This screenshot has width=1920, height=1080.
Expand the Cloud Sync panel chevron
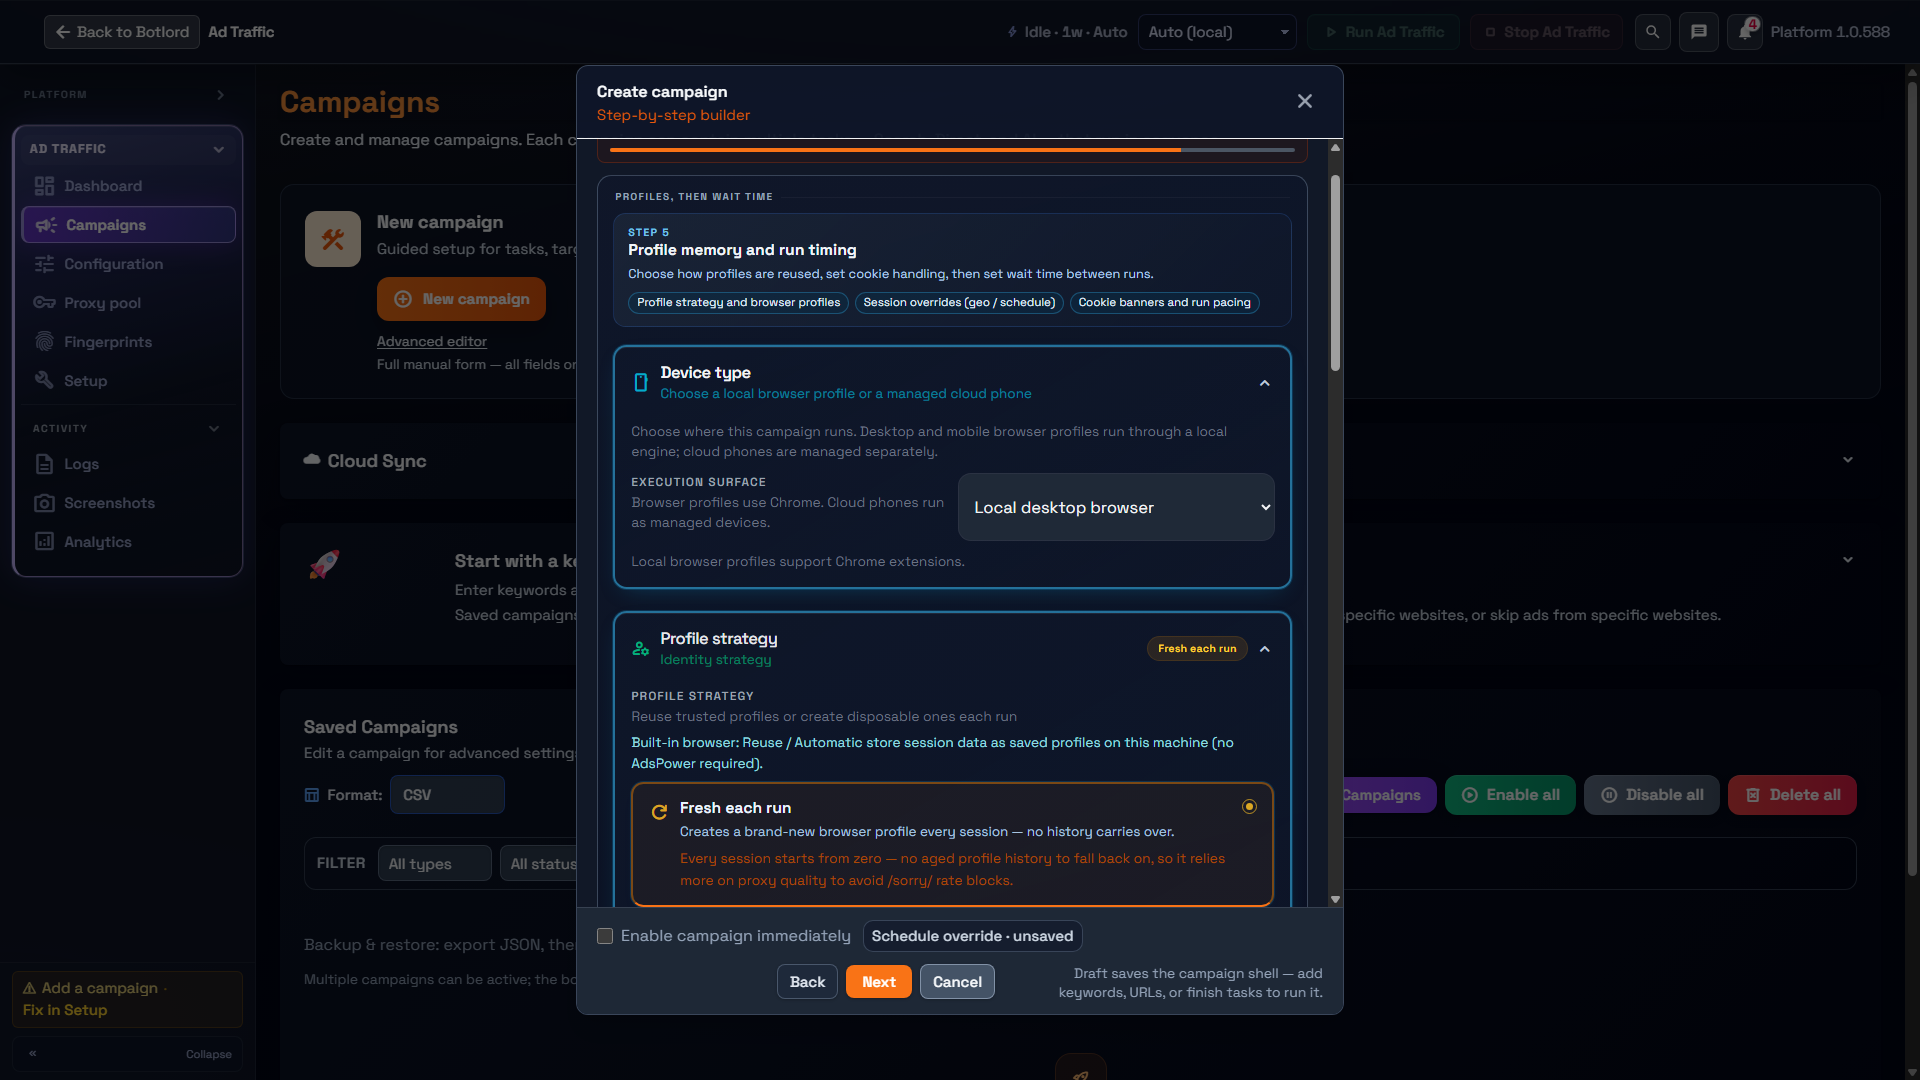click(1848, 460)
